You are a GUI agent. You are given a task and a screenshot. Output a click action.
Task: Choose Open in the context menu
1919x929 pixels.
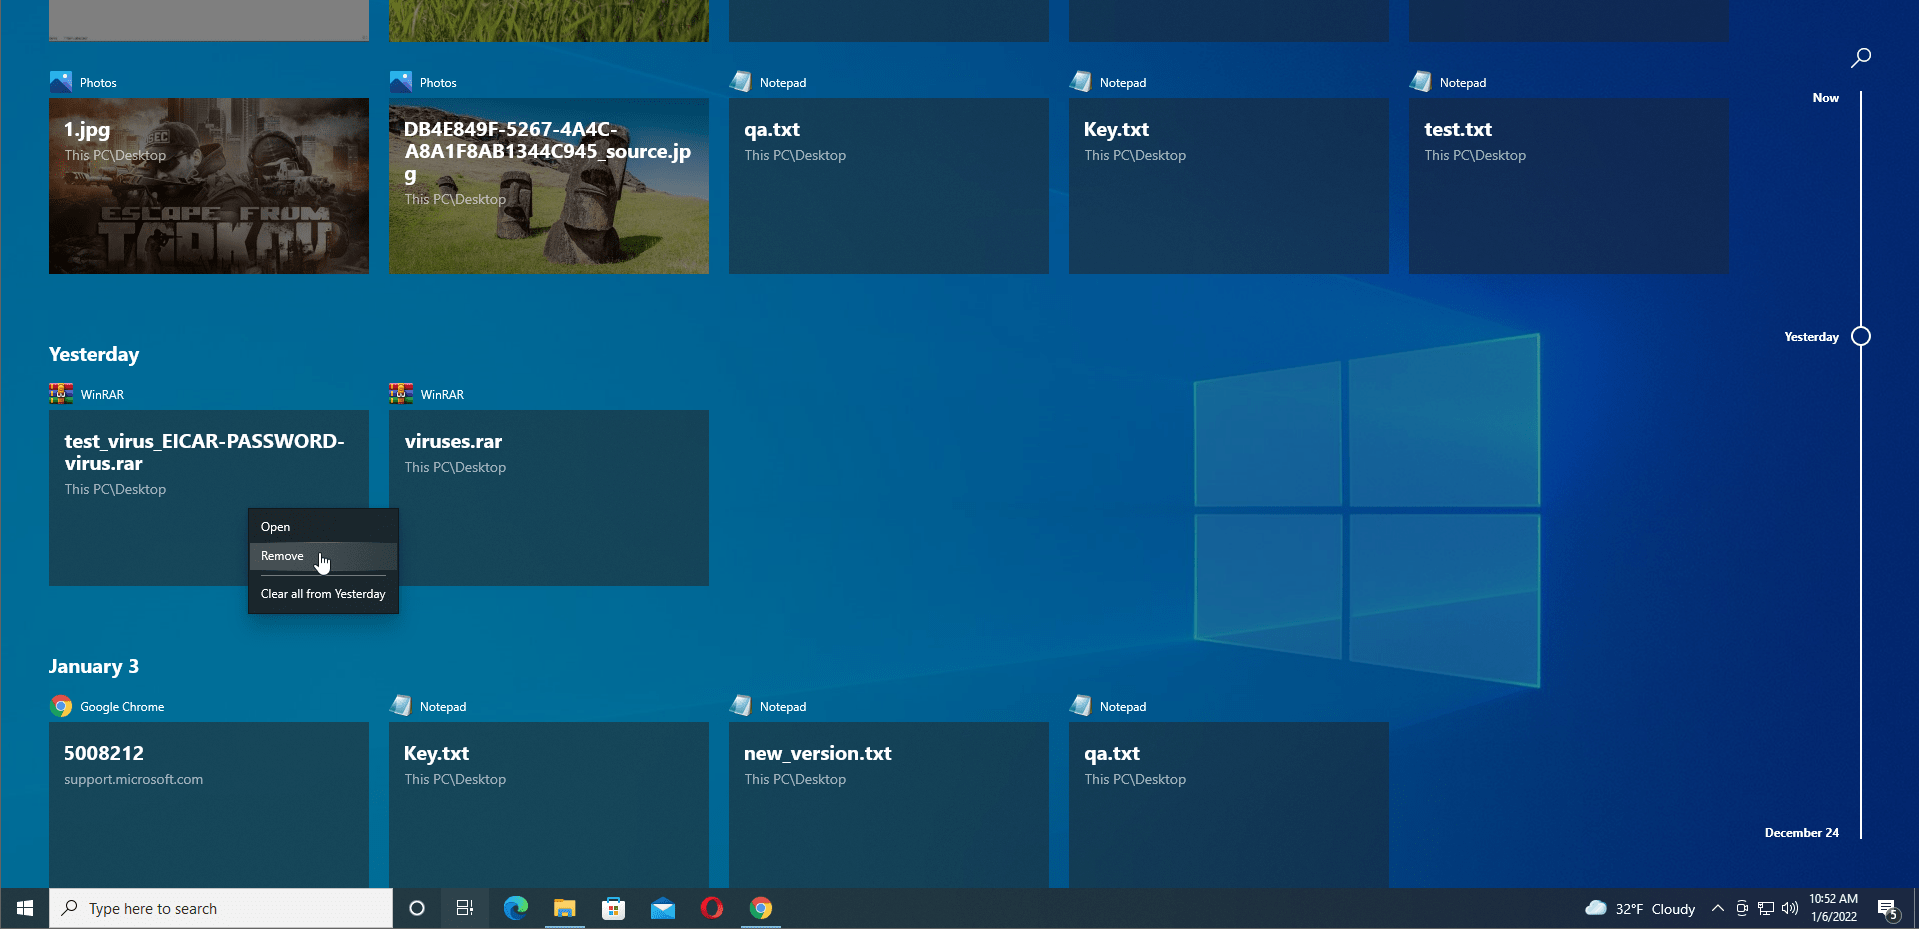pos(276,527)
